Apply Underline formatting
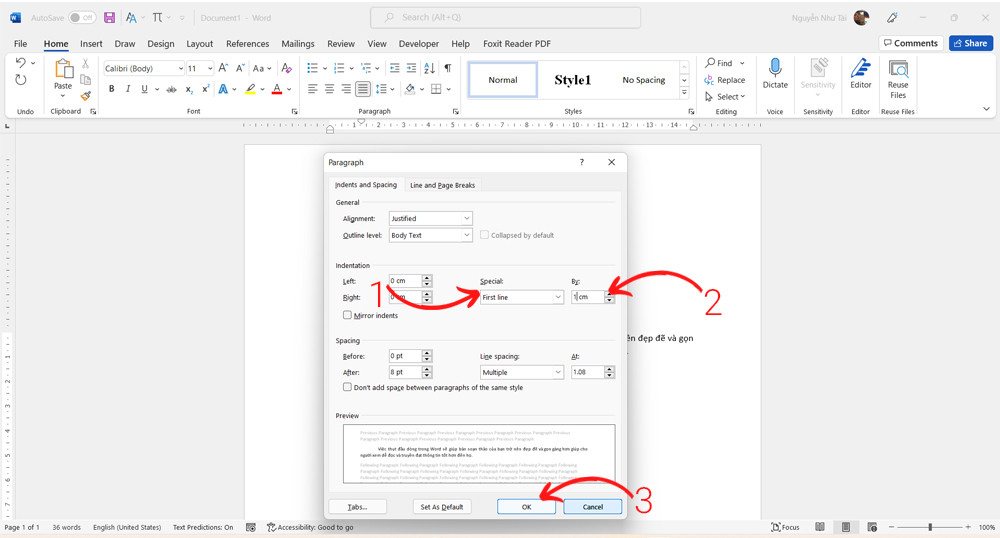Screen dimensions: 1000x538 coord(144,89)
